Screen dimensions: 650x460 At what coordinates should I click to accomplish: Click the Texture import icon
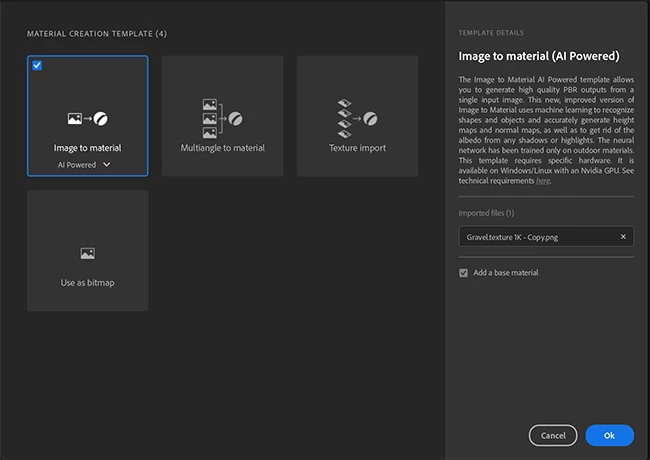coord(357,117)
